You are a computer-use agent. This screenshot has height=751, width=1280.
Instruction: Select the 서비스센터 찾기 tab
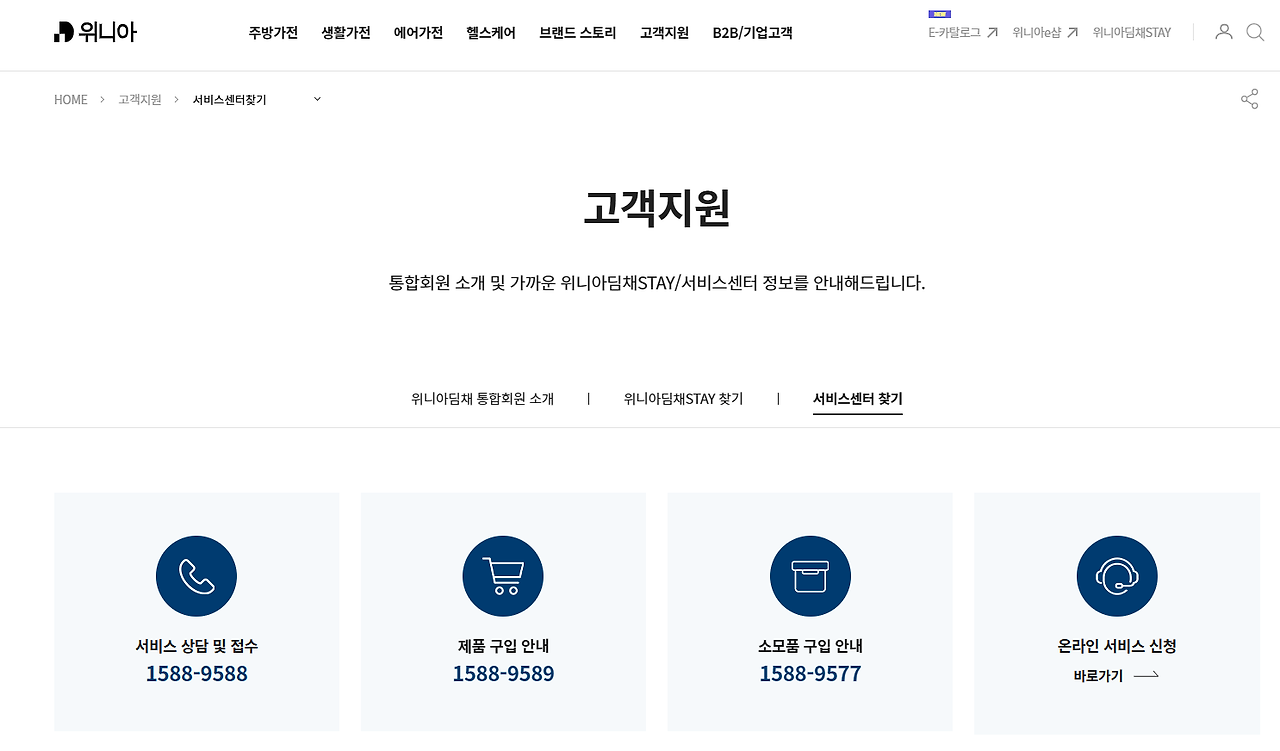tap(858, 399)
